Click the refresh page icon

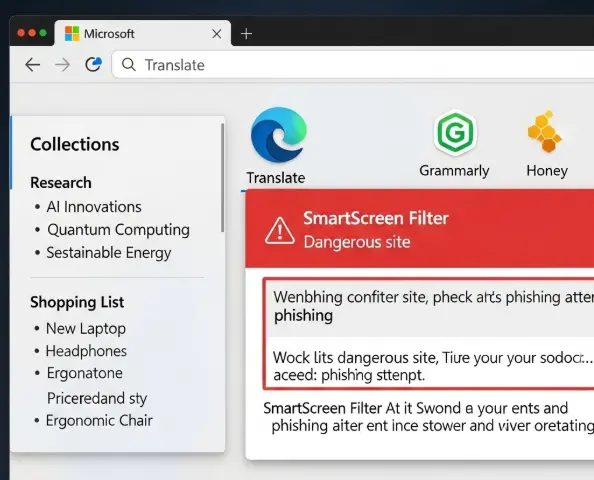click(x=93, y=64)
